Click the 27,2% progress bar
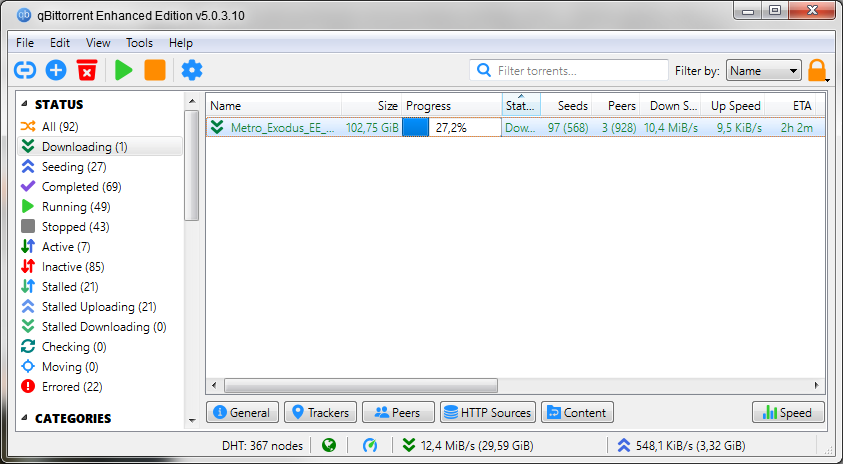The height and width of the screenshot is (464, 843). [x=452, y=127]
